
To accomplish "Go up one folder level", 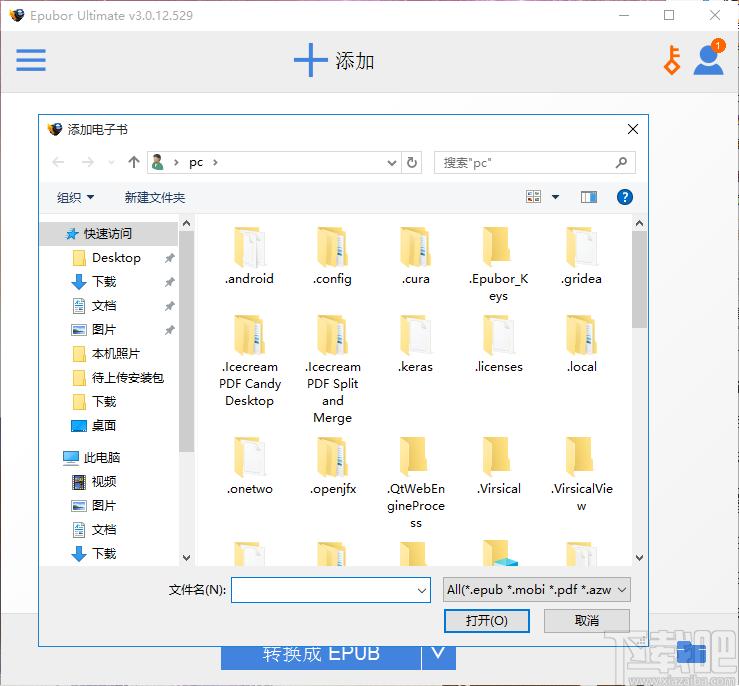I will pos(134,163).
